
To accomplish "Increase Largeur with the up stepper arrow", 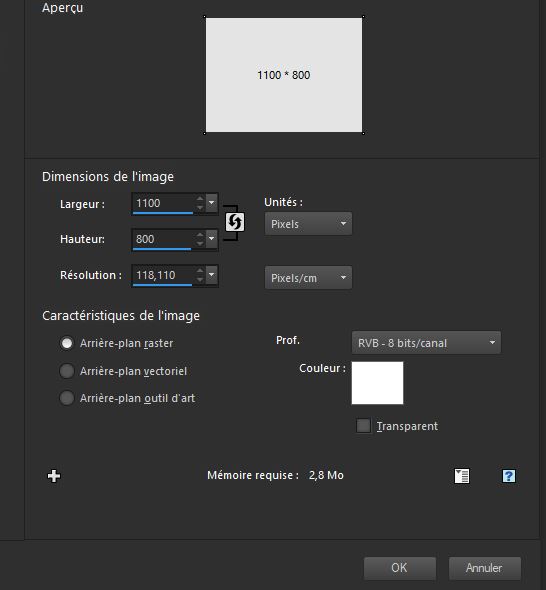I will click(x=200, y=199).
